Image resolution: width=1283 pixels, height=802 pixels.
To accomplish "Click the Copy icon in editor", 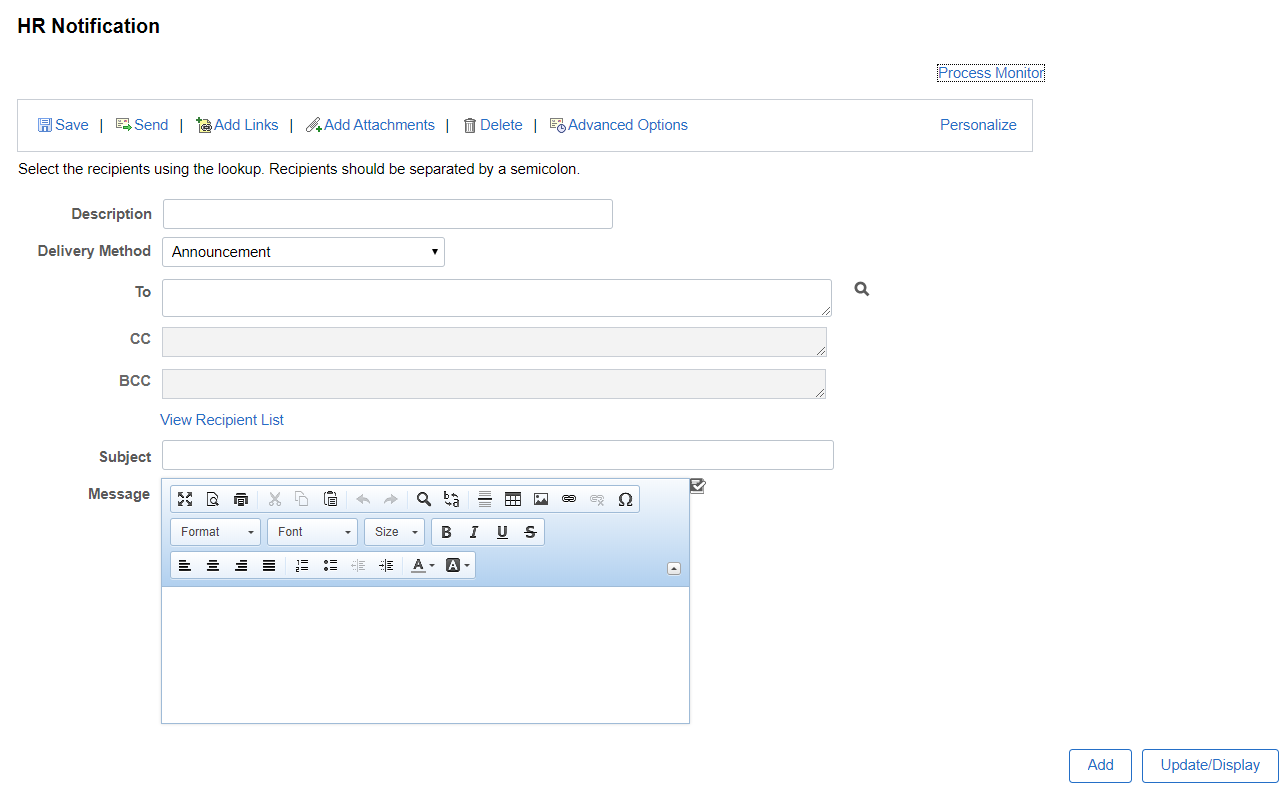I will [302, 499].
